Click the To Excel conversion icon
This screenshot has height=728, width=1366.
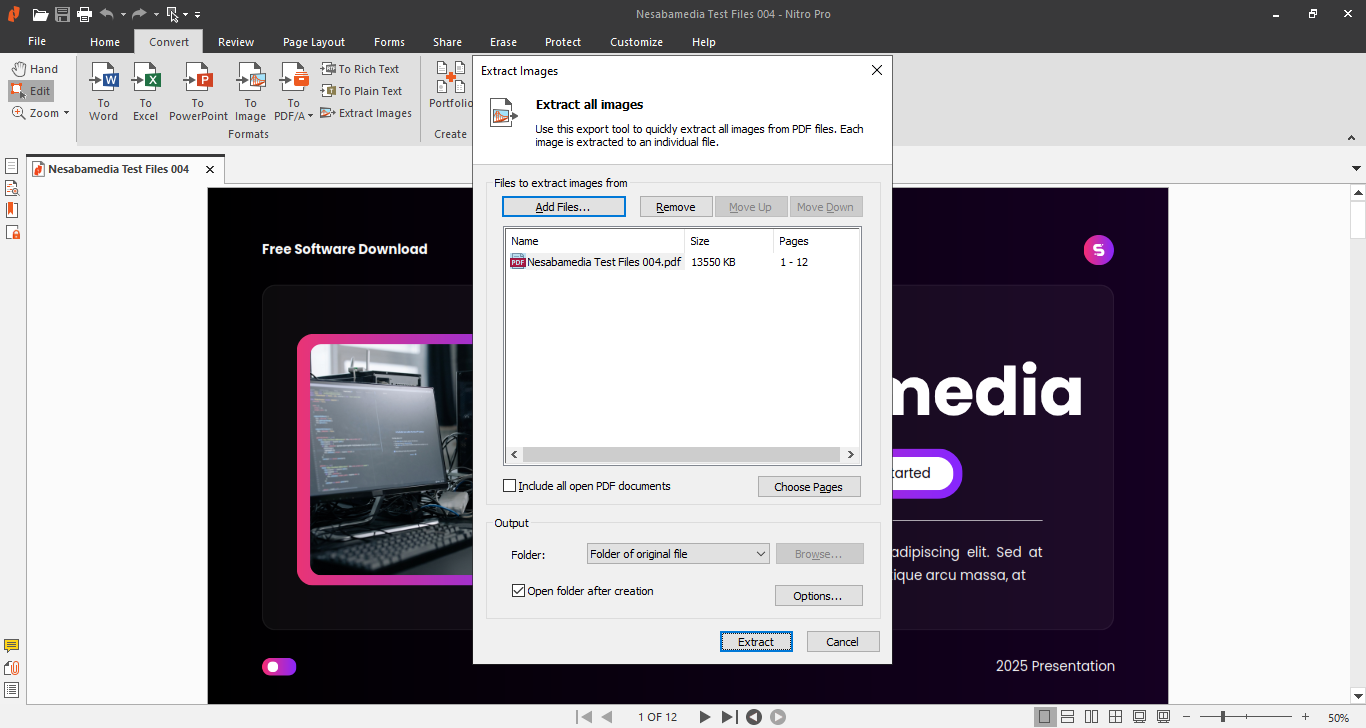coord(146,91)
